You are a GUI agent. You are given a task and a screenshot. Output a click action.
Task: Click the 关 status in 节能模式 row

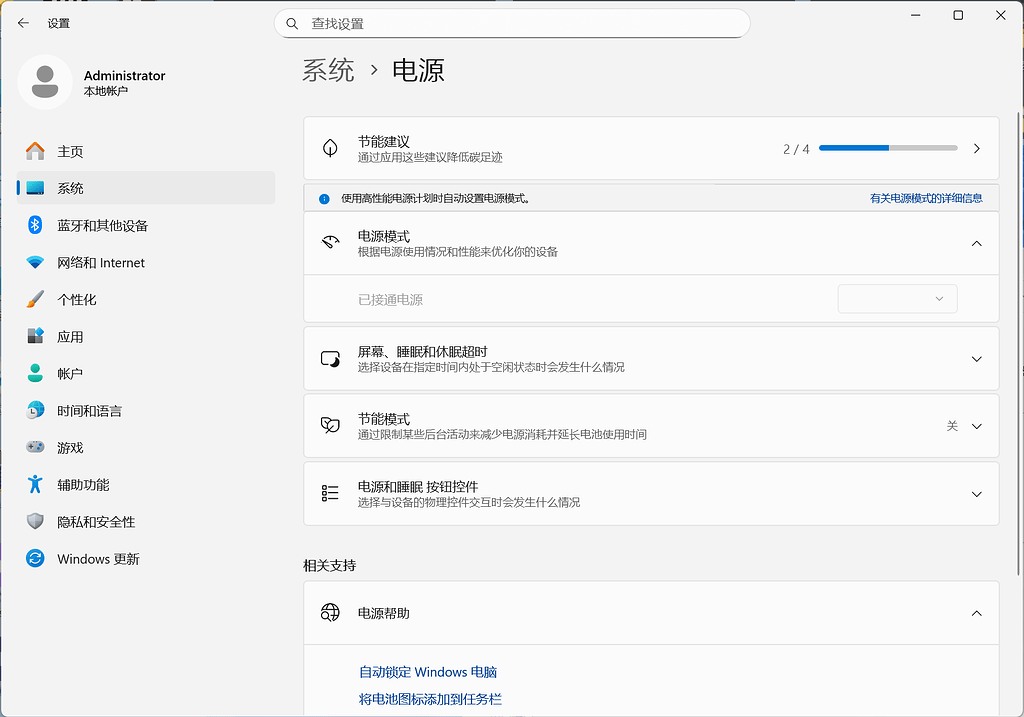tap(952, 426)
